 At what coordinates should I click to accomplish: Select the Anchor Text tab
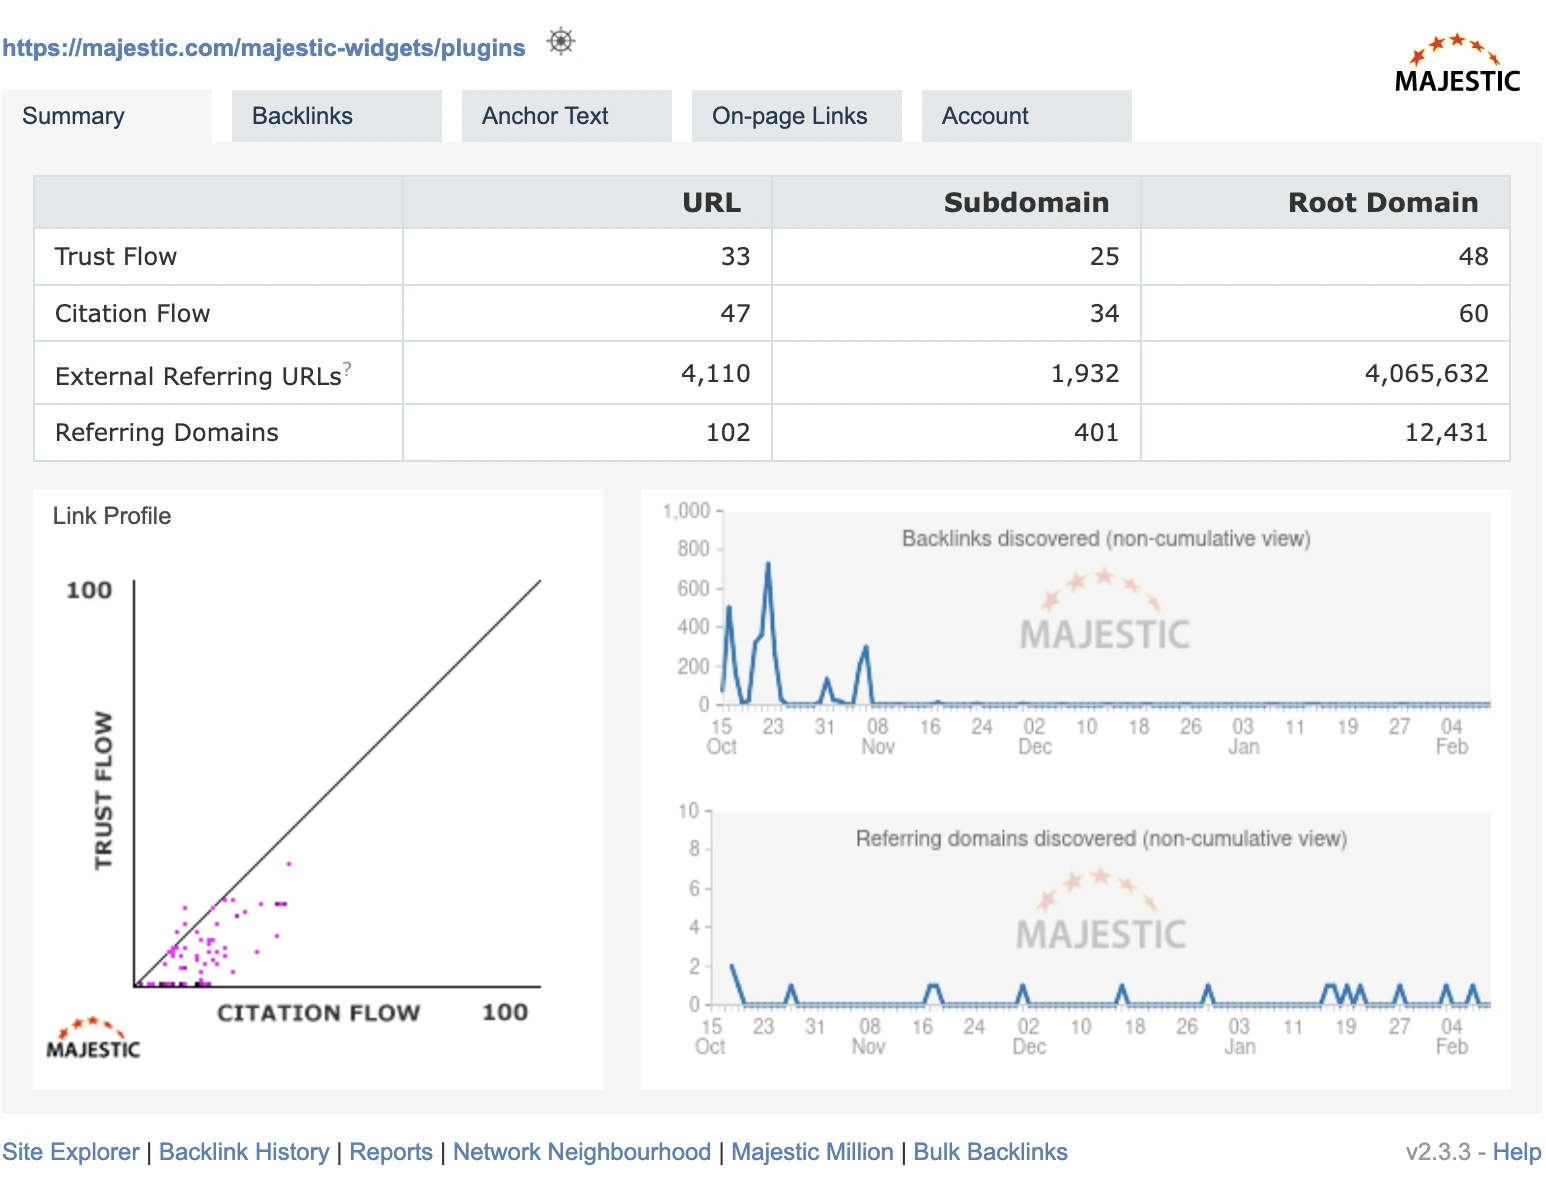[567, 116]
